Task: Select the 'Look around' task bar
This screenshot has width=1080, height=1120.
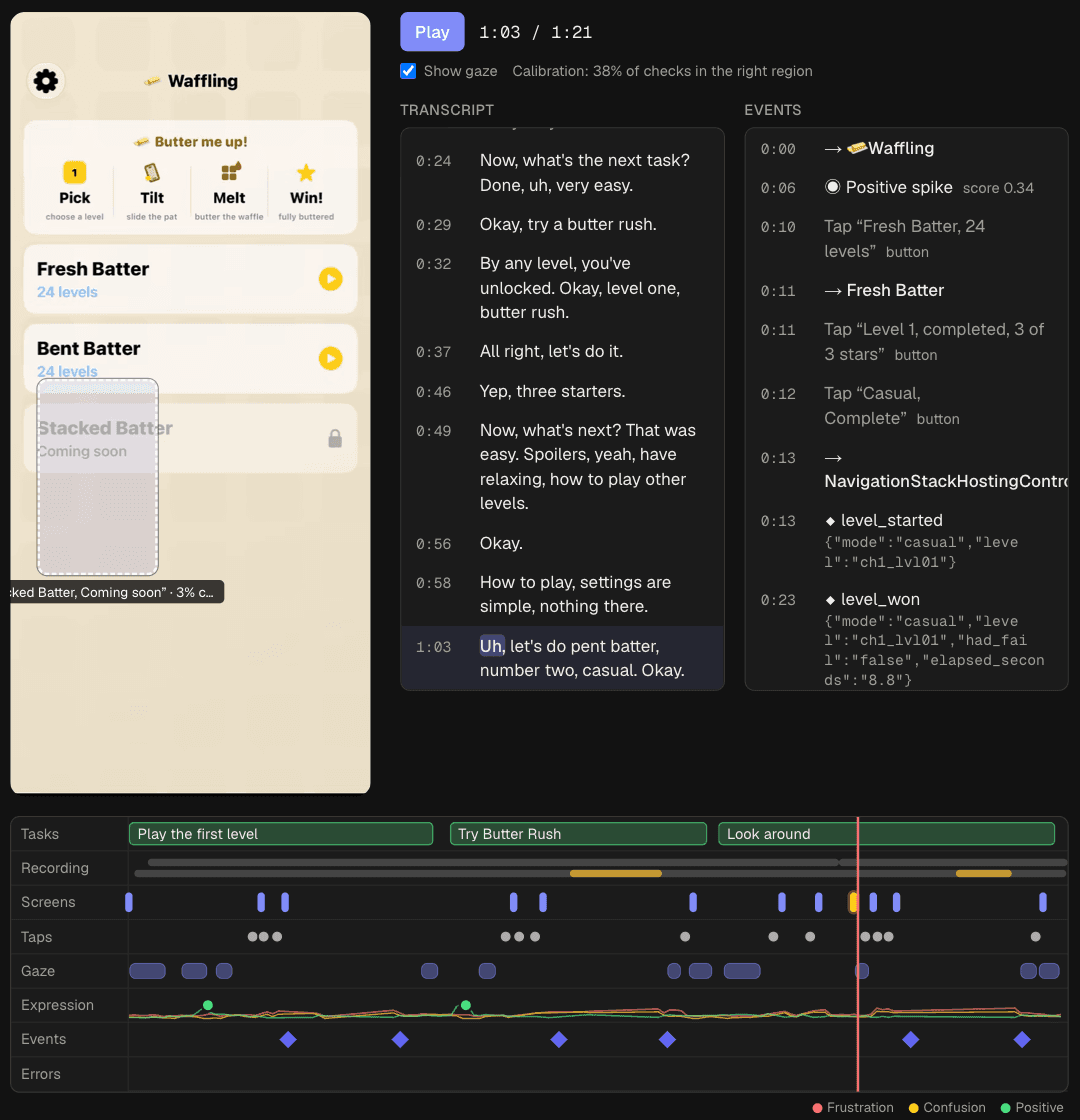Action: click(886, 834)
